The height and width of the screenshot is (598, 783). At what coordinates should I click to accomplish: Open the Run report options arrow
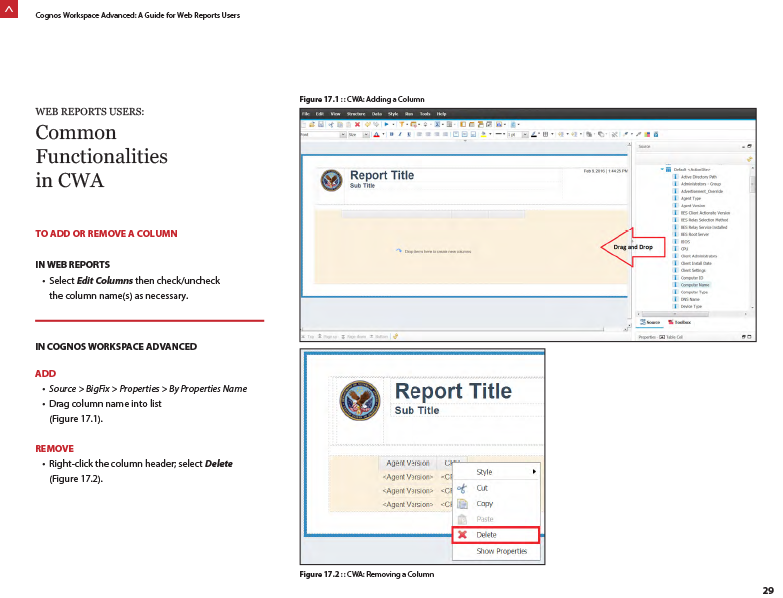(x=393, y=124)
